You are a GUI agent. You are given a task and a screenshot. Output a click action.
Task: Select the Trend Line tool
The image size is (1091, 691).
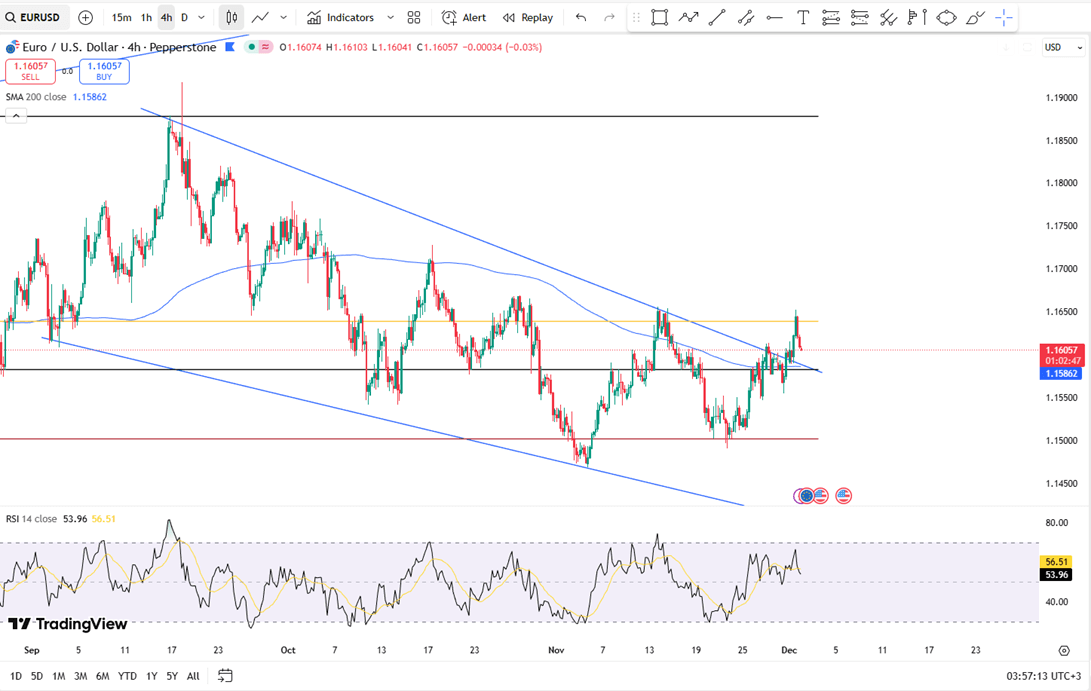pos(717,17)
